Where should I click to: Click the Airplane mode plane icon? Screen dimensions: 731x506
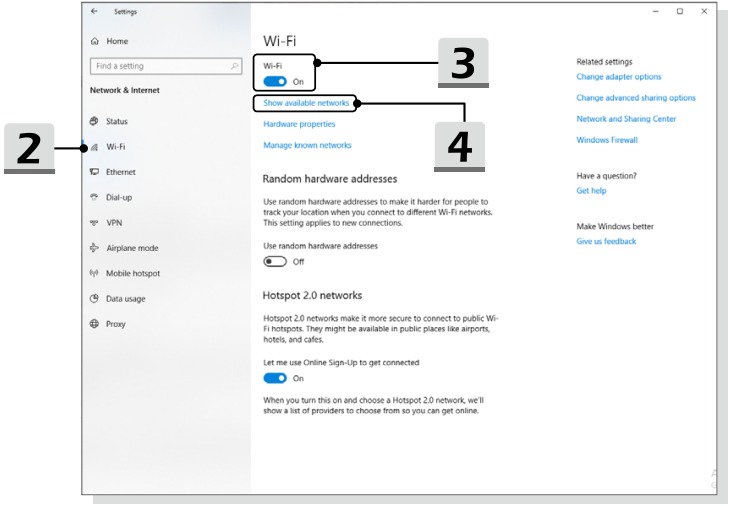click(94, 248)
